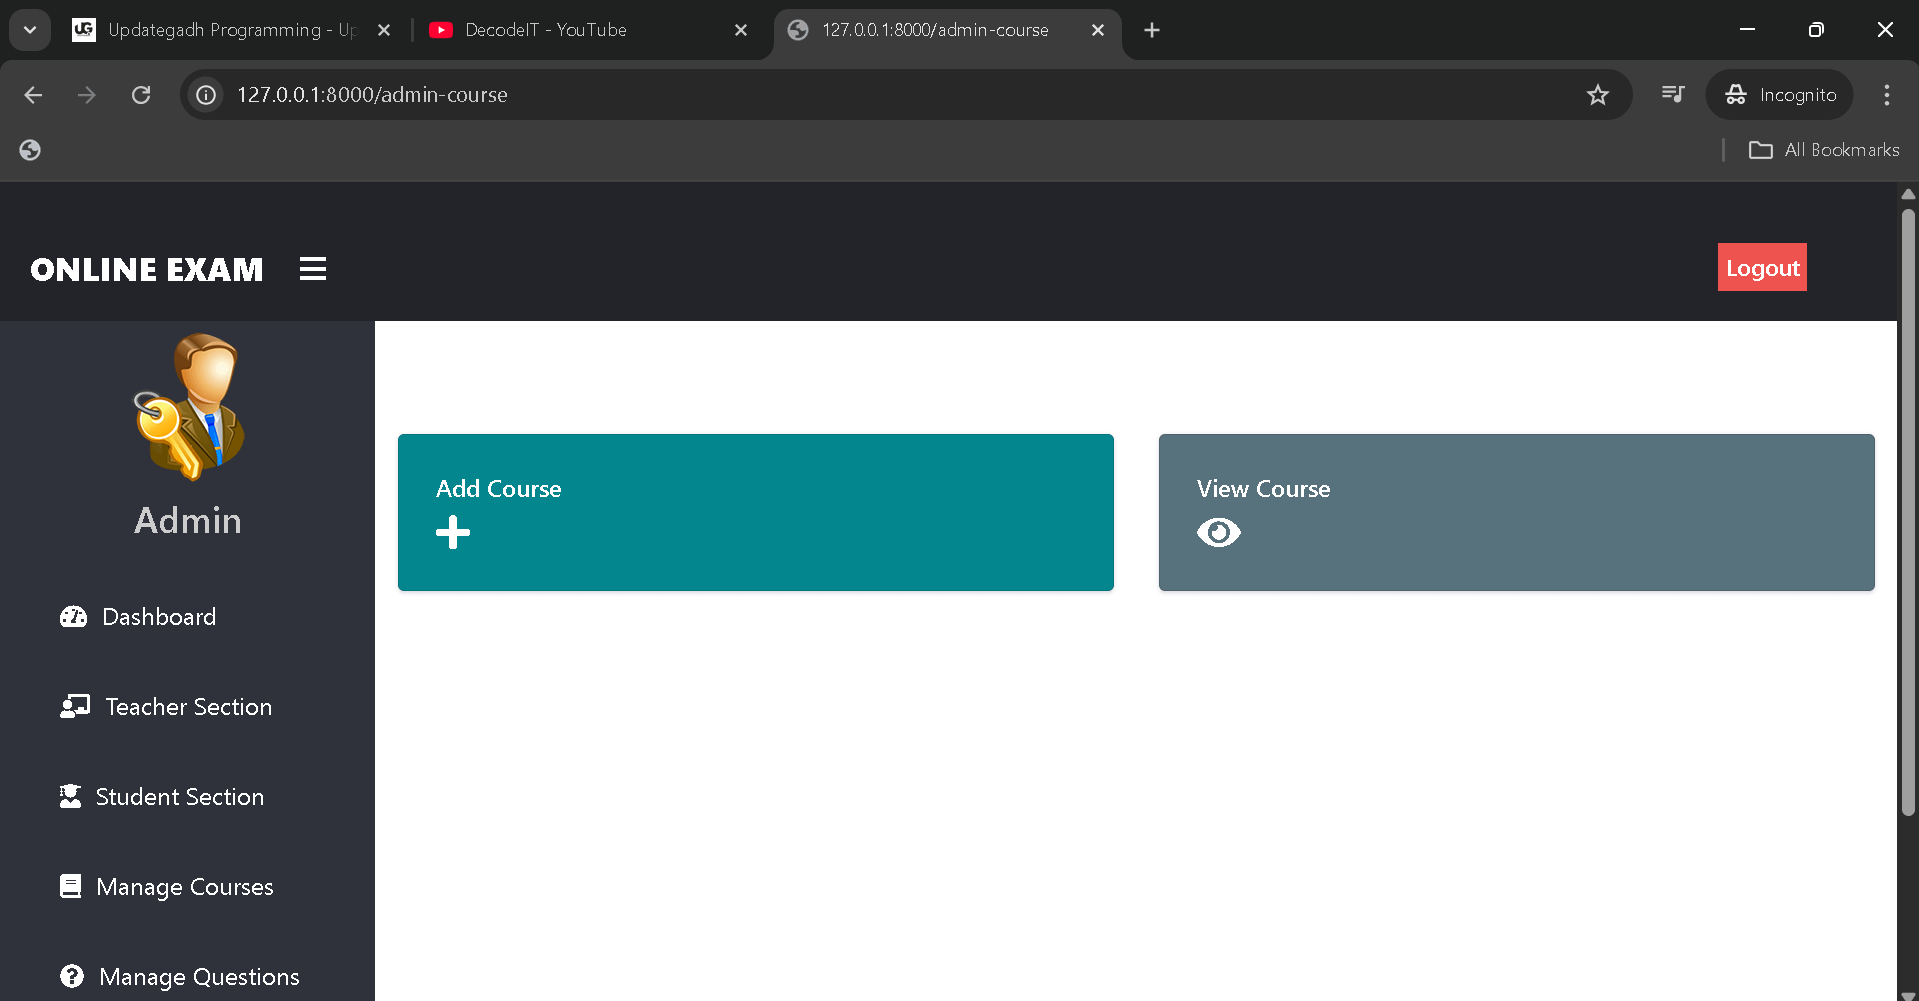This screenshot has width=1919, height=1001.
Task: Click the book icon next to Manage Courses
Action: [x=70, y=886]
